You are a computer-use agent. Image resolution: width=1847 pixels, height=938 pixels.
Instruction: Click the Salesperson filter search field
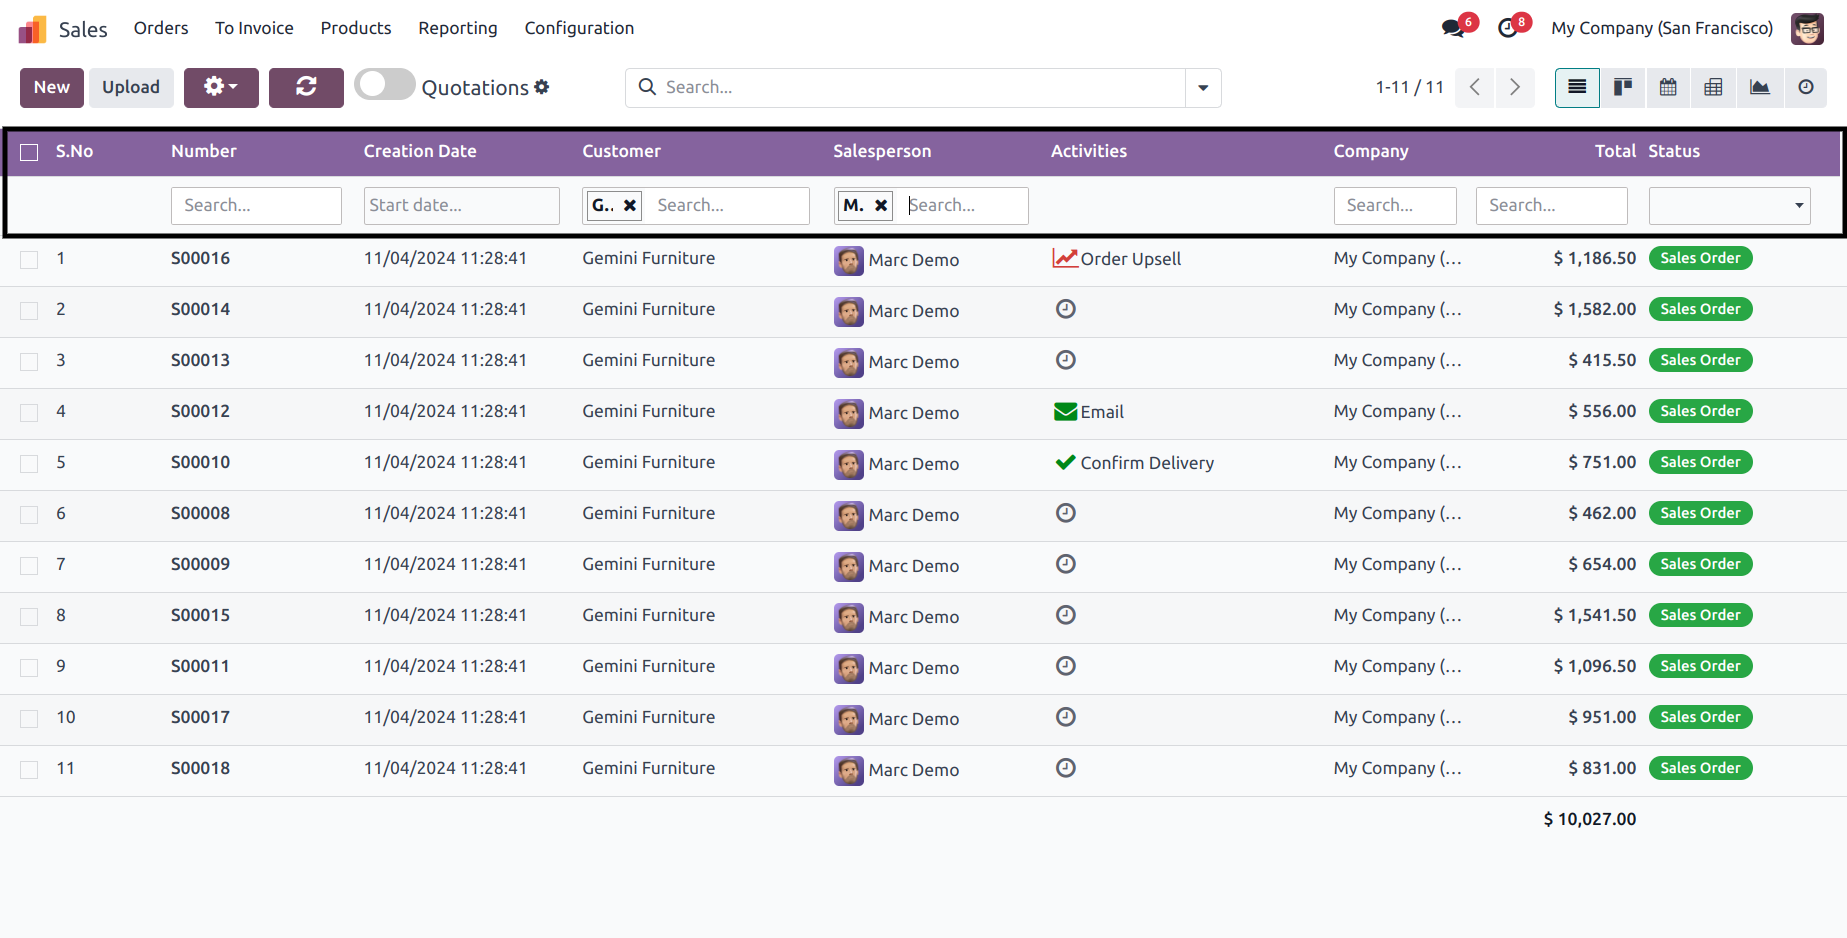pyautogui.click(x=964, y=205)
